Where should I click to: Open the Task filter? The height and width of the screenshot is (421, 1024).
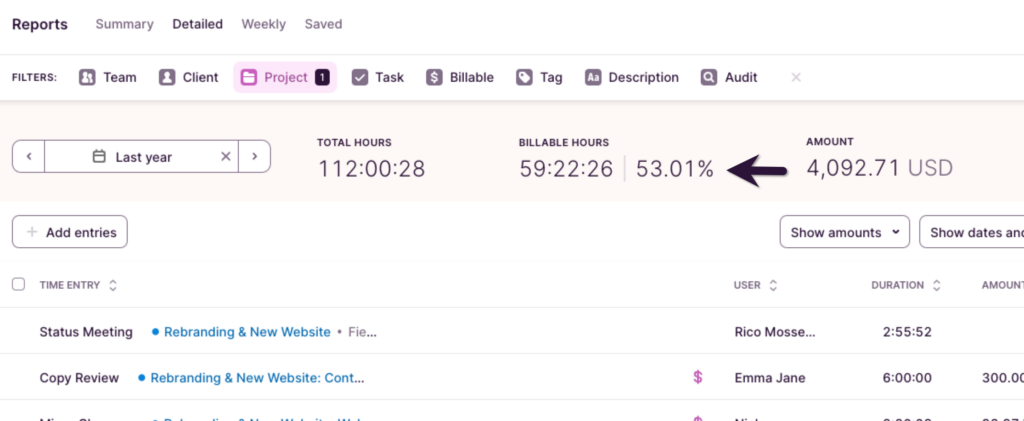(x=378, y=77)
